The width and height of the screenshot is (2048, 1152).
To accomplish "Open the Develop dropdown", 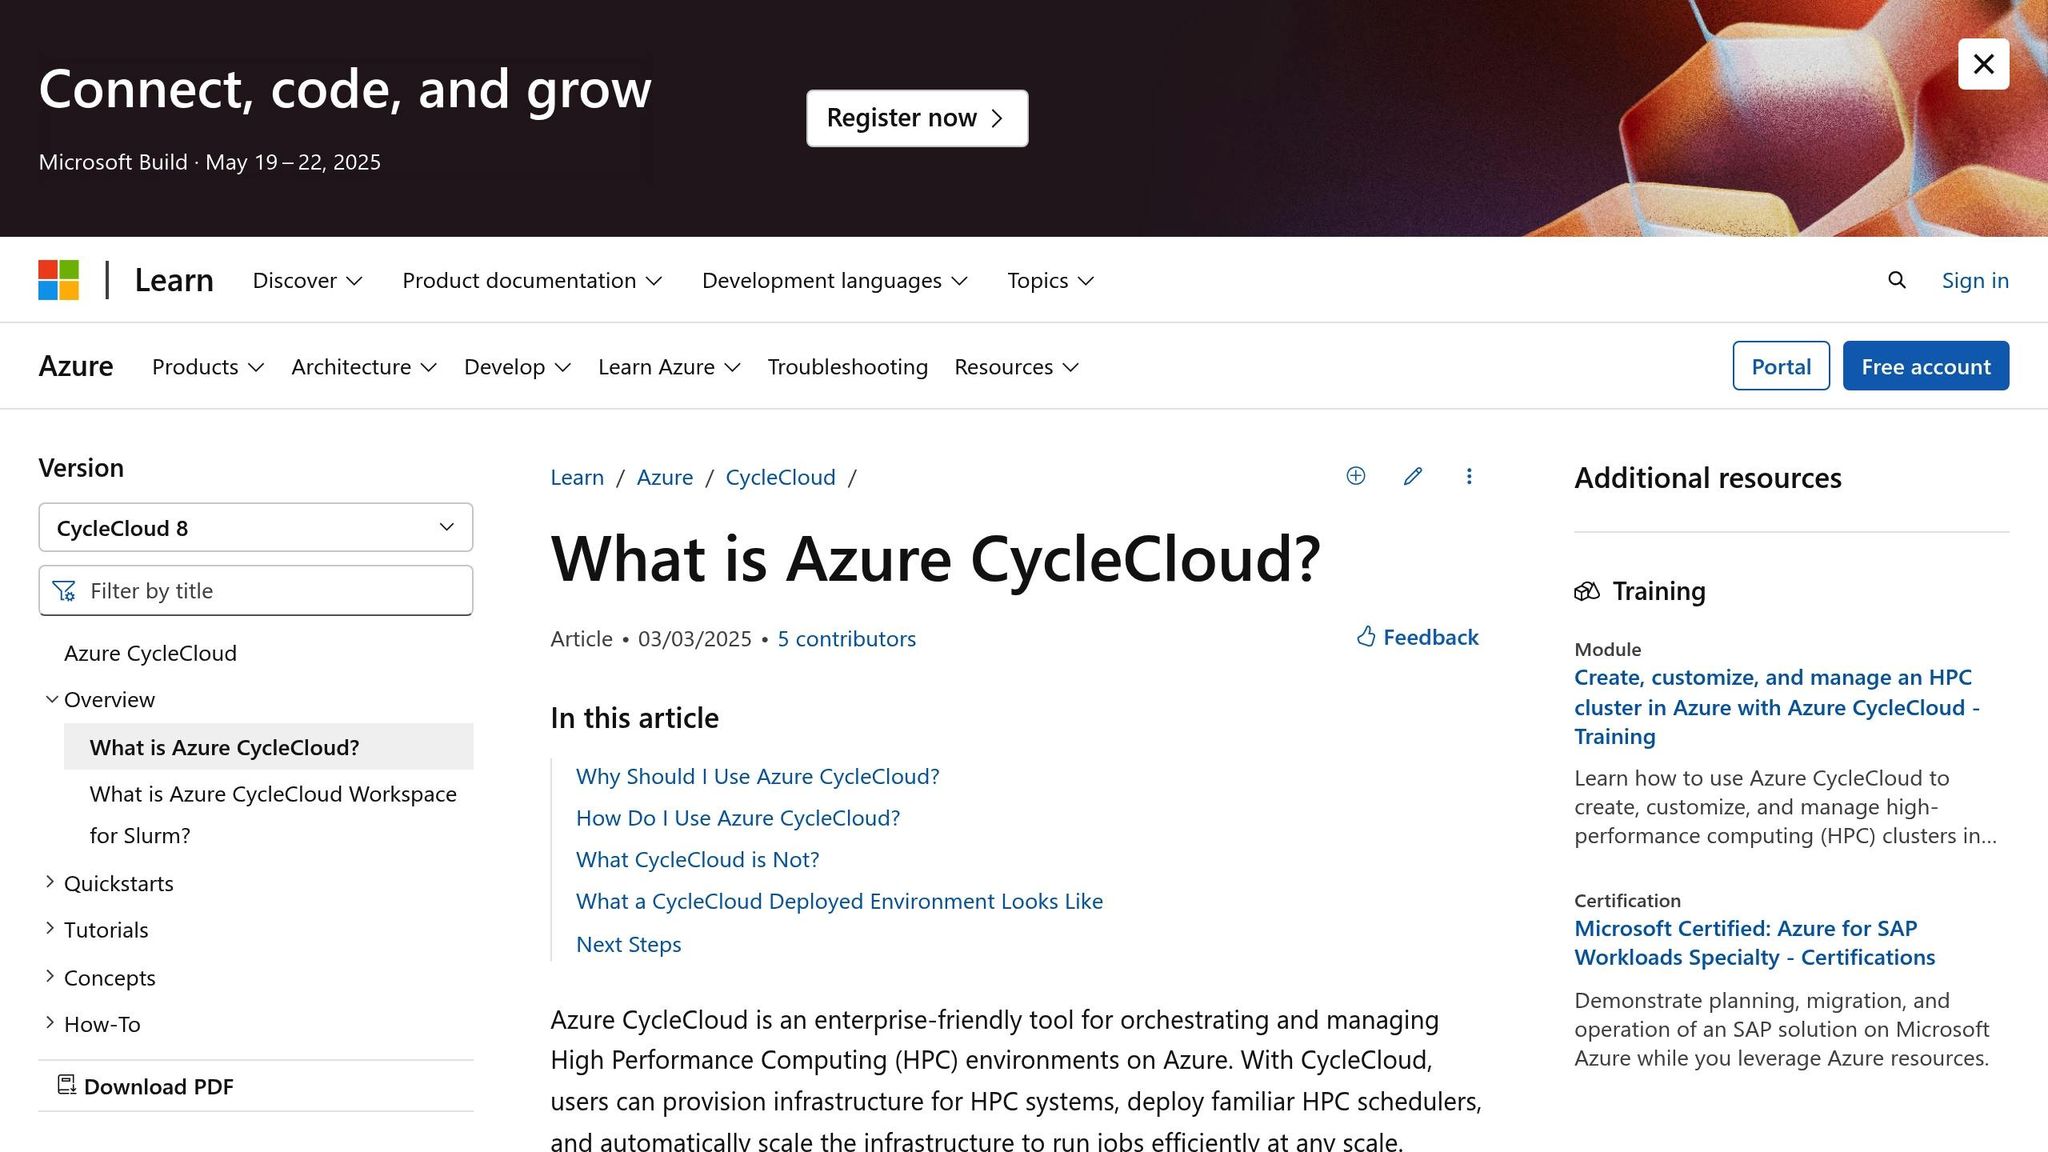I will pos(517,367).
